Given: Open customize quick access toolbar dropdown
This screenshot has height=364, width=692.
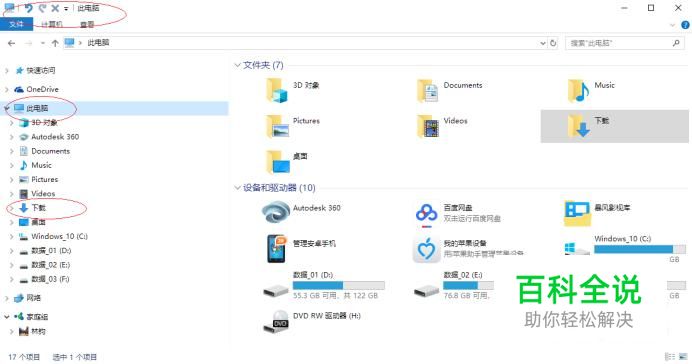Looking at the screenshot, I should 66,9.
